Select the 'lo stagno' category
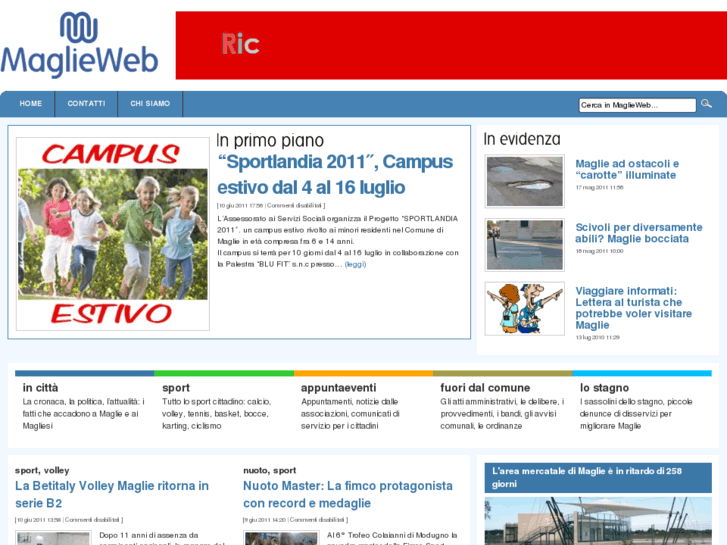 click(x=604, y=388)
